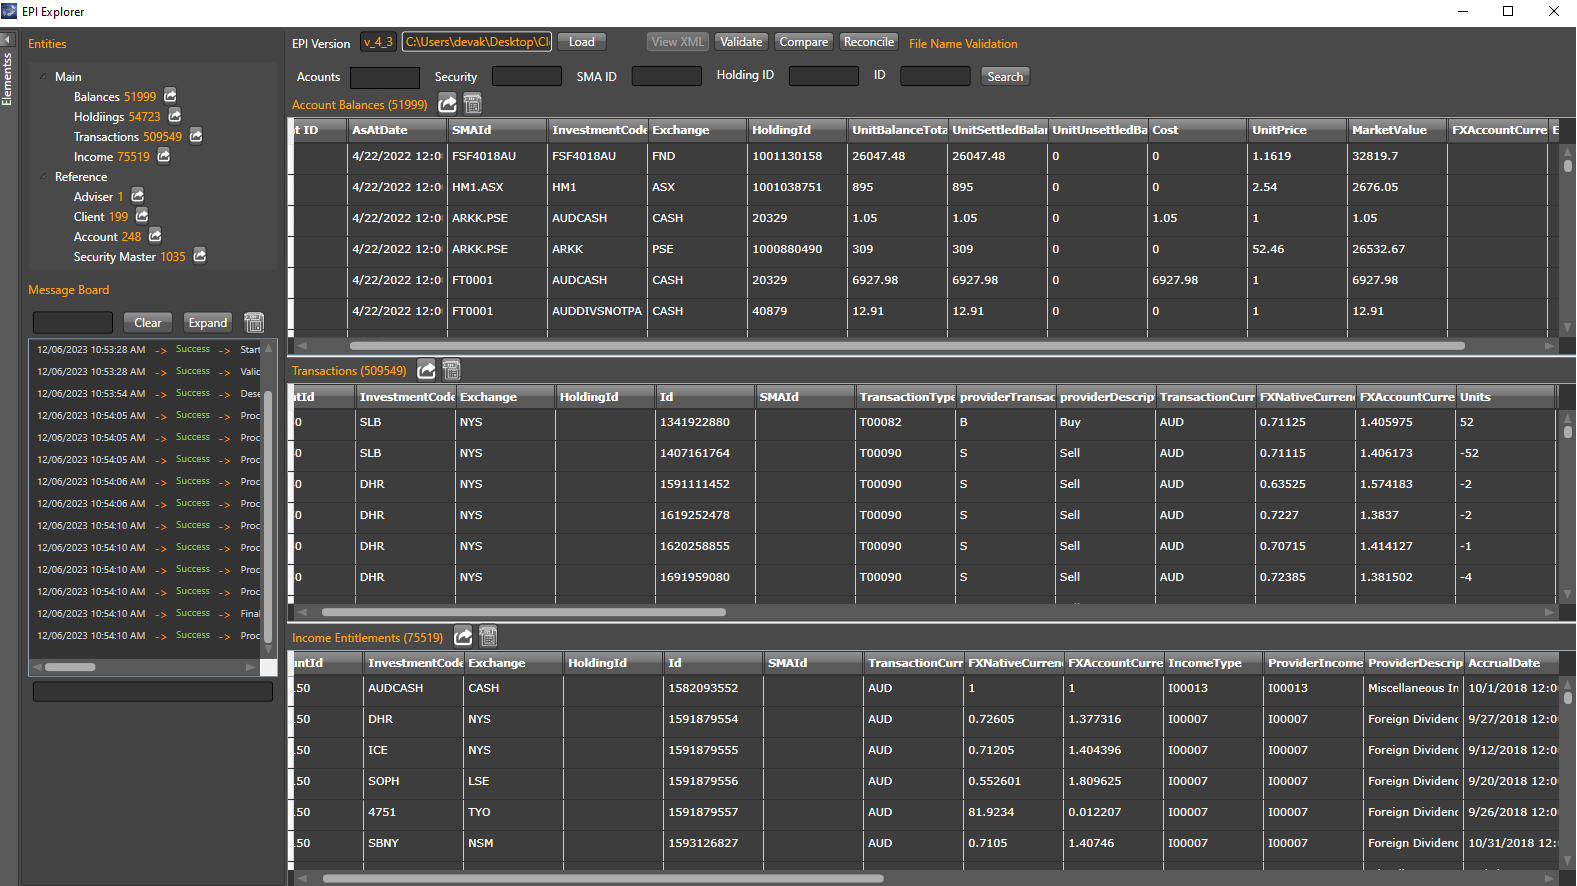Click the CSV export icon in Message Board
1577x886 pixels.
[x=254, y=323]
